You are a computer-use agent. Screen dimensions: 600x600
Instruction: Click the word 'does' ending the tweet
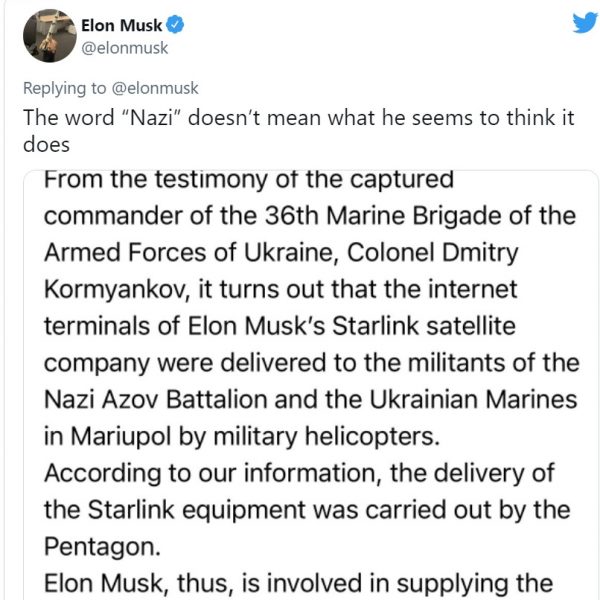tap(46, 145)
